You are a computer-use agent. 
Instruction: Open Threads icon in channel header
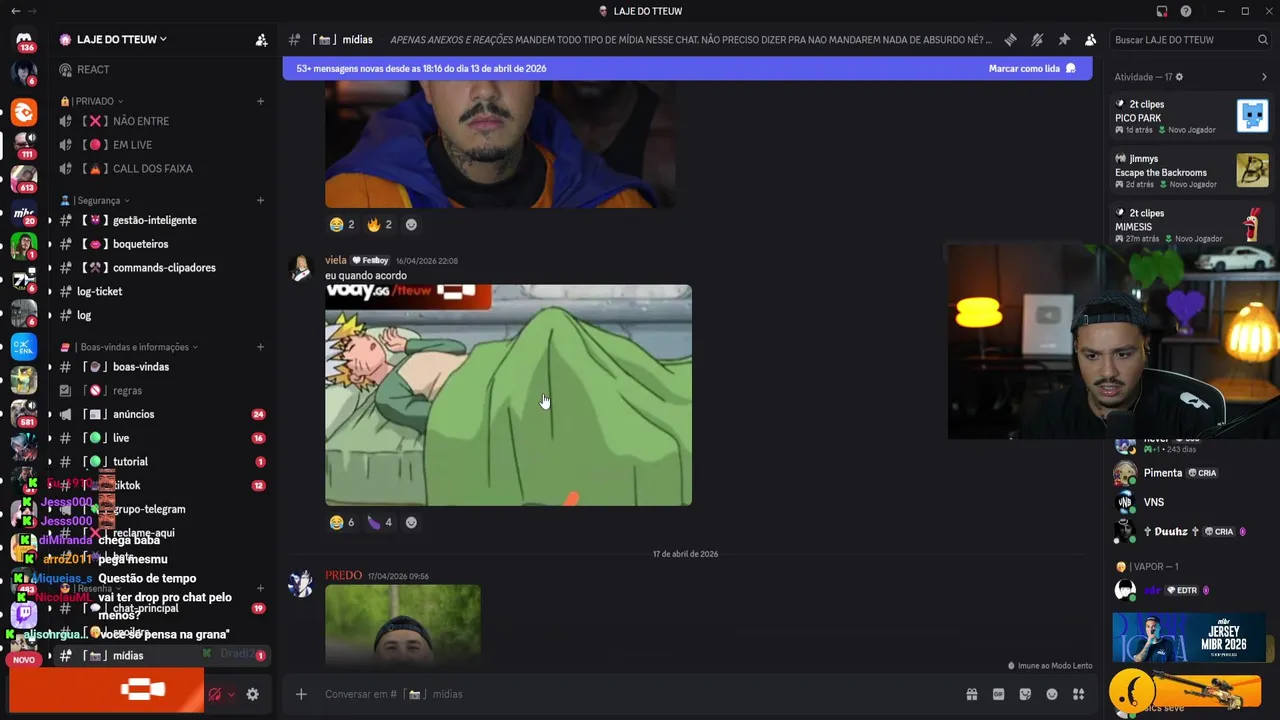pyautogui.click(x=1010, y=40)
